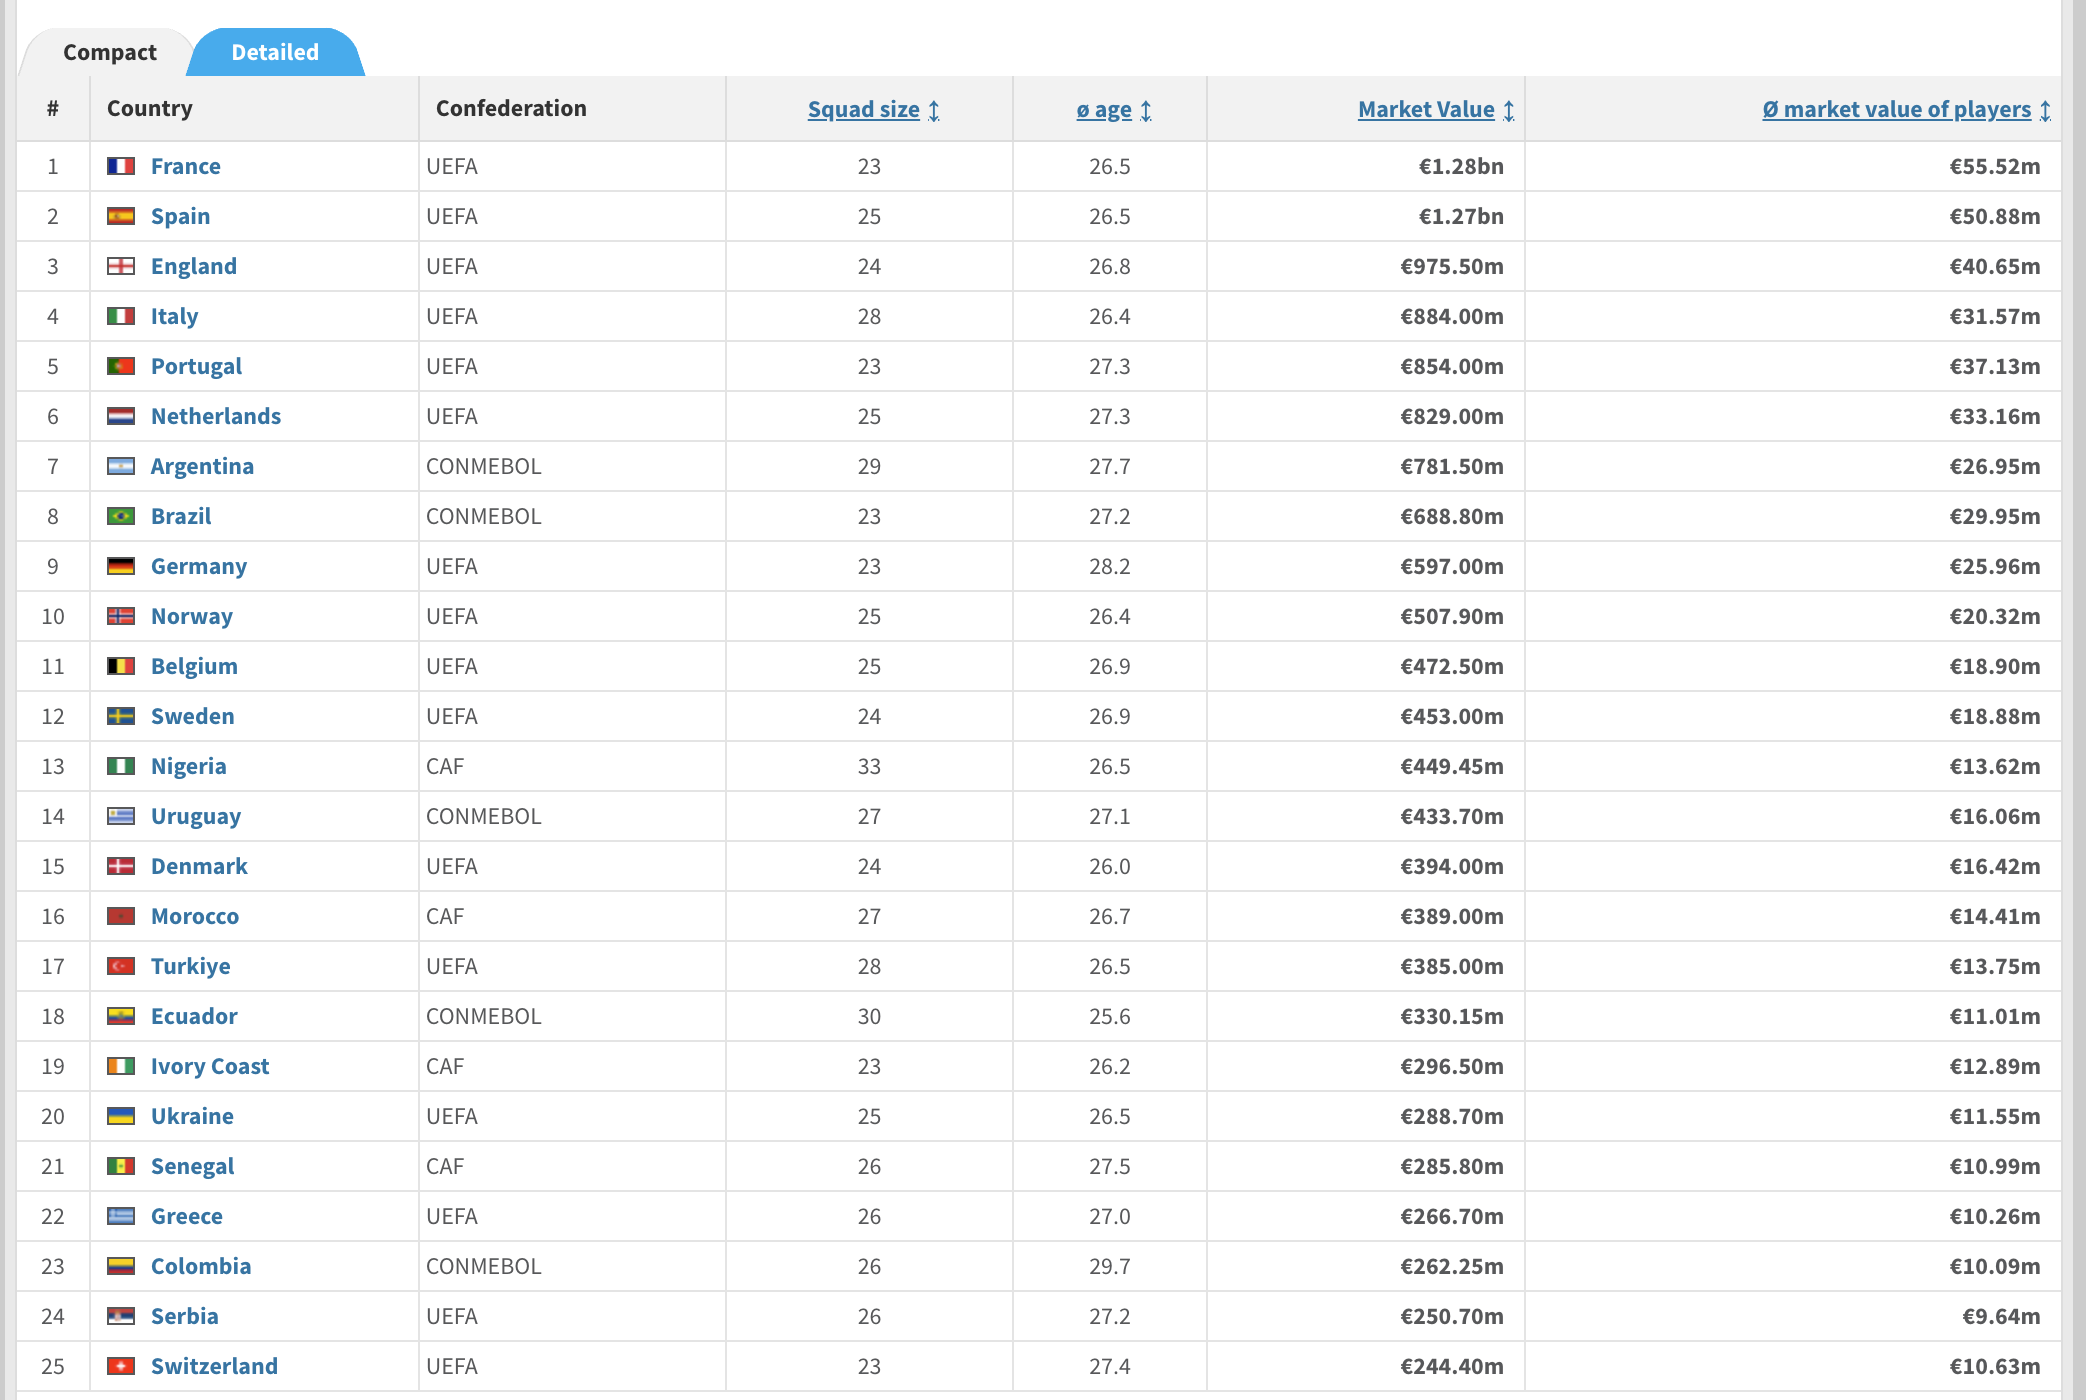Sort table by Squad size
The width and height of the screenshot is (2086, 1400).
873,109
